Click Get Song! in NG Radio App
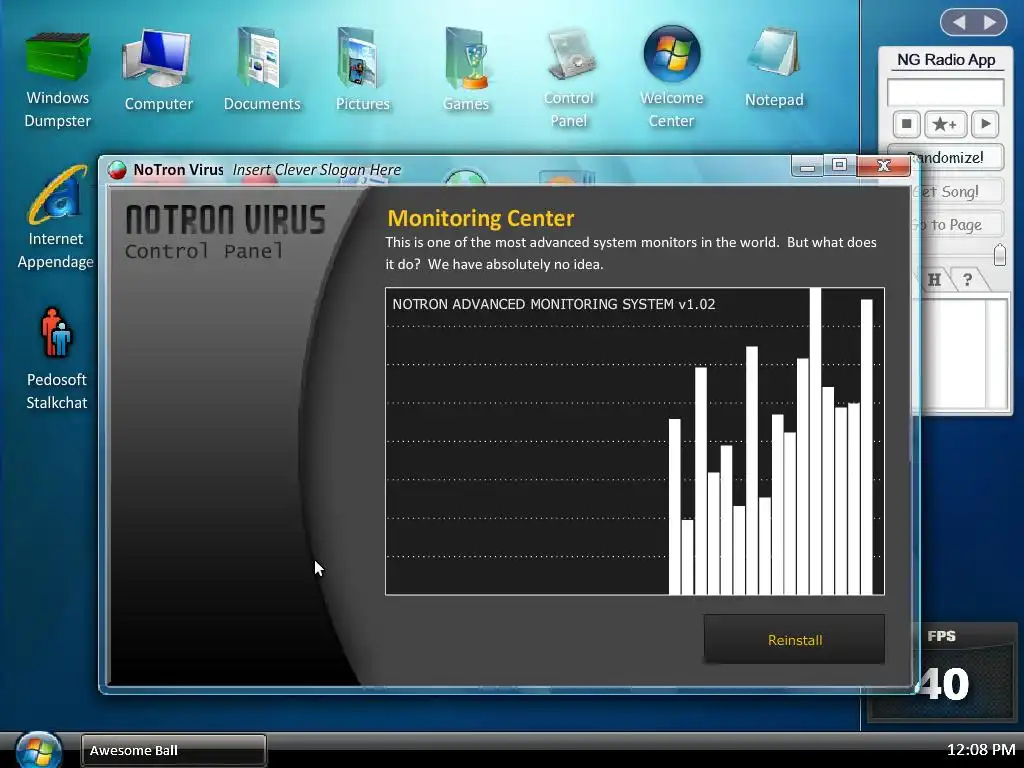This screenshot has width=1024, height=768. point(957,191)
